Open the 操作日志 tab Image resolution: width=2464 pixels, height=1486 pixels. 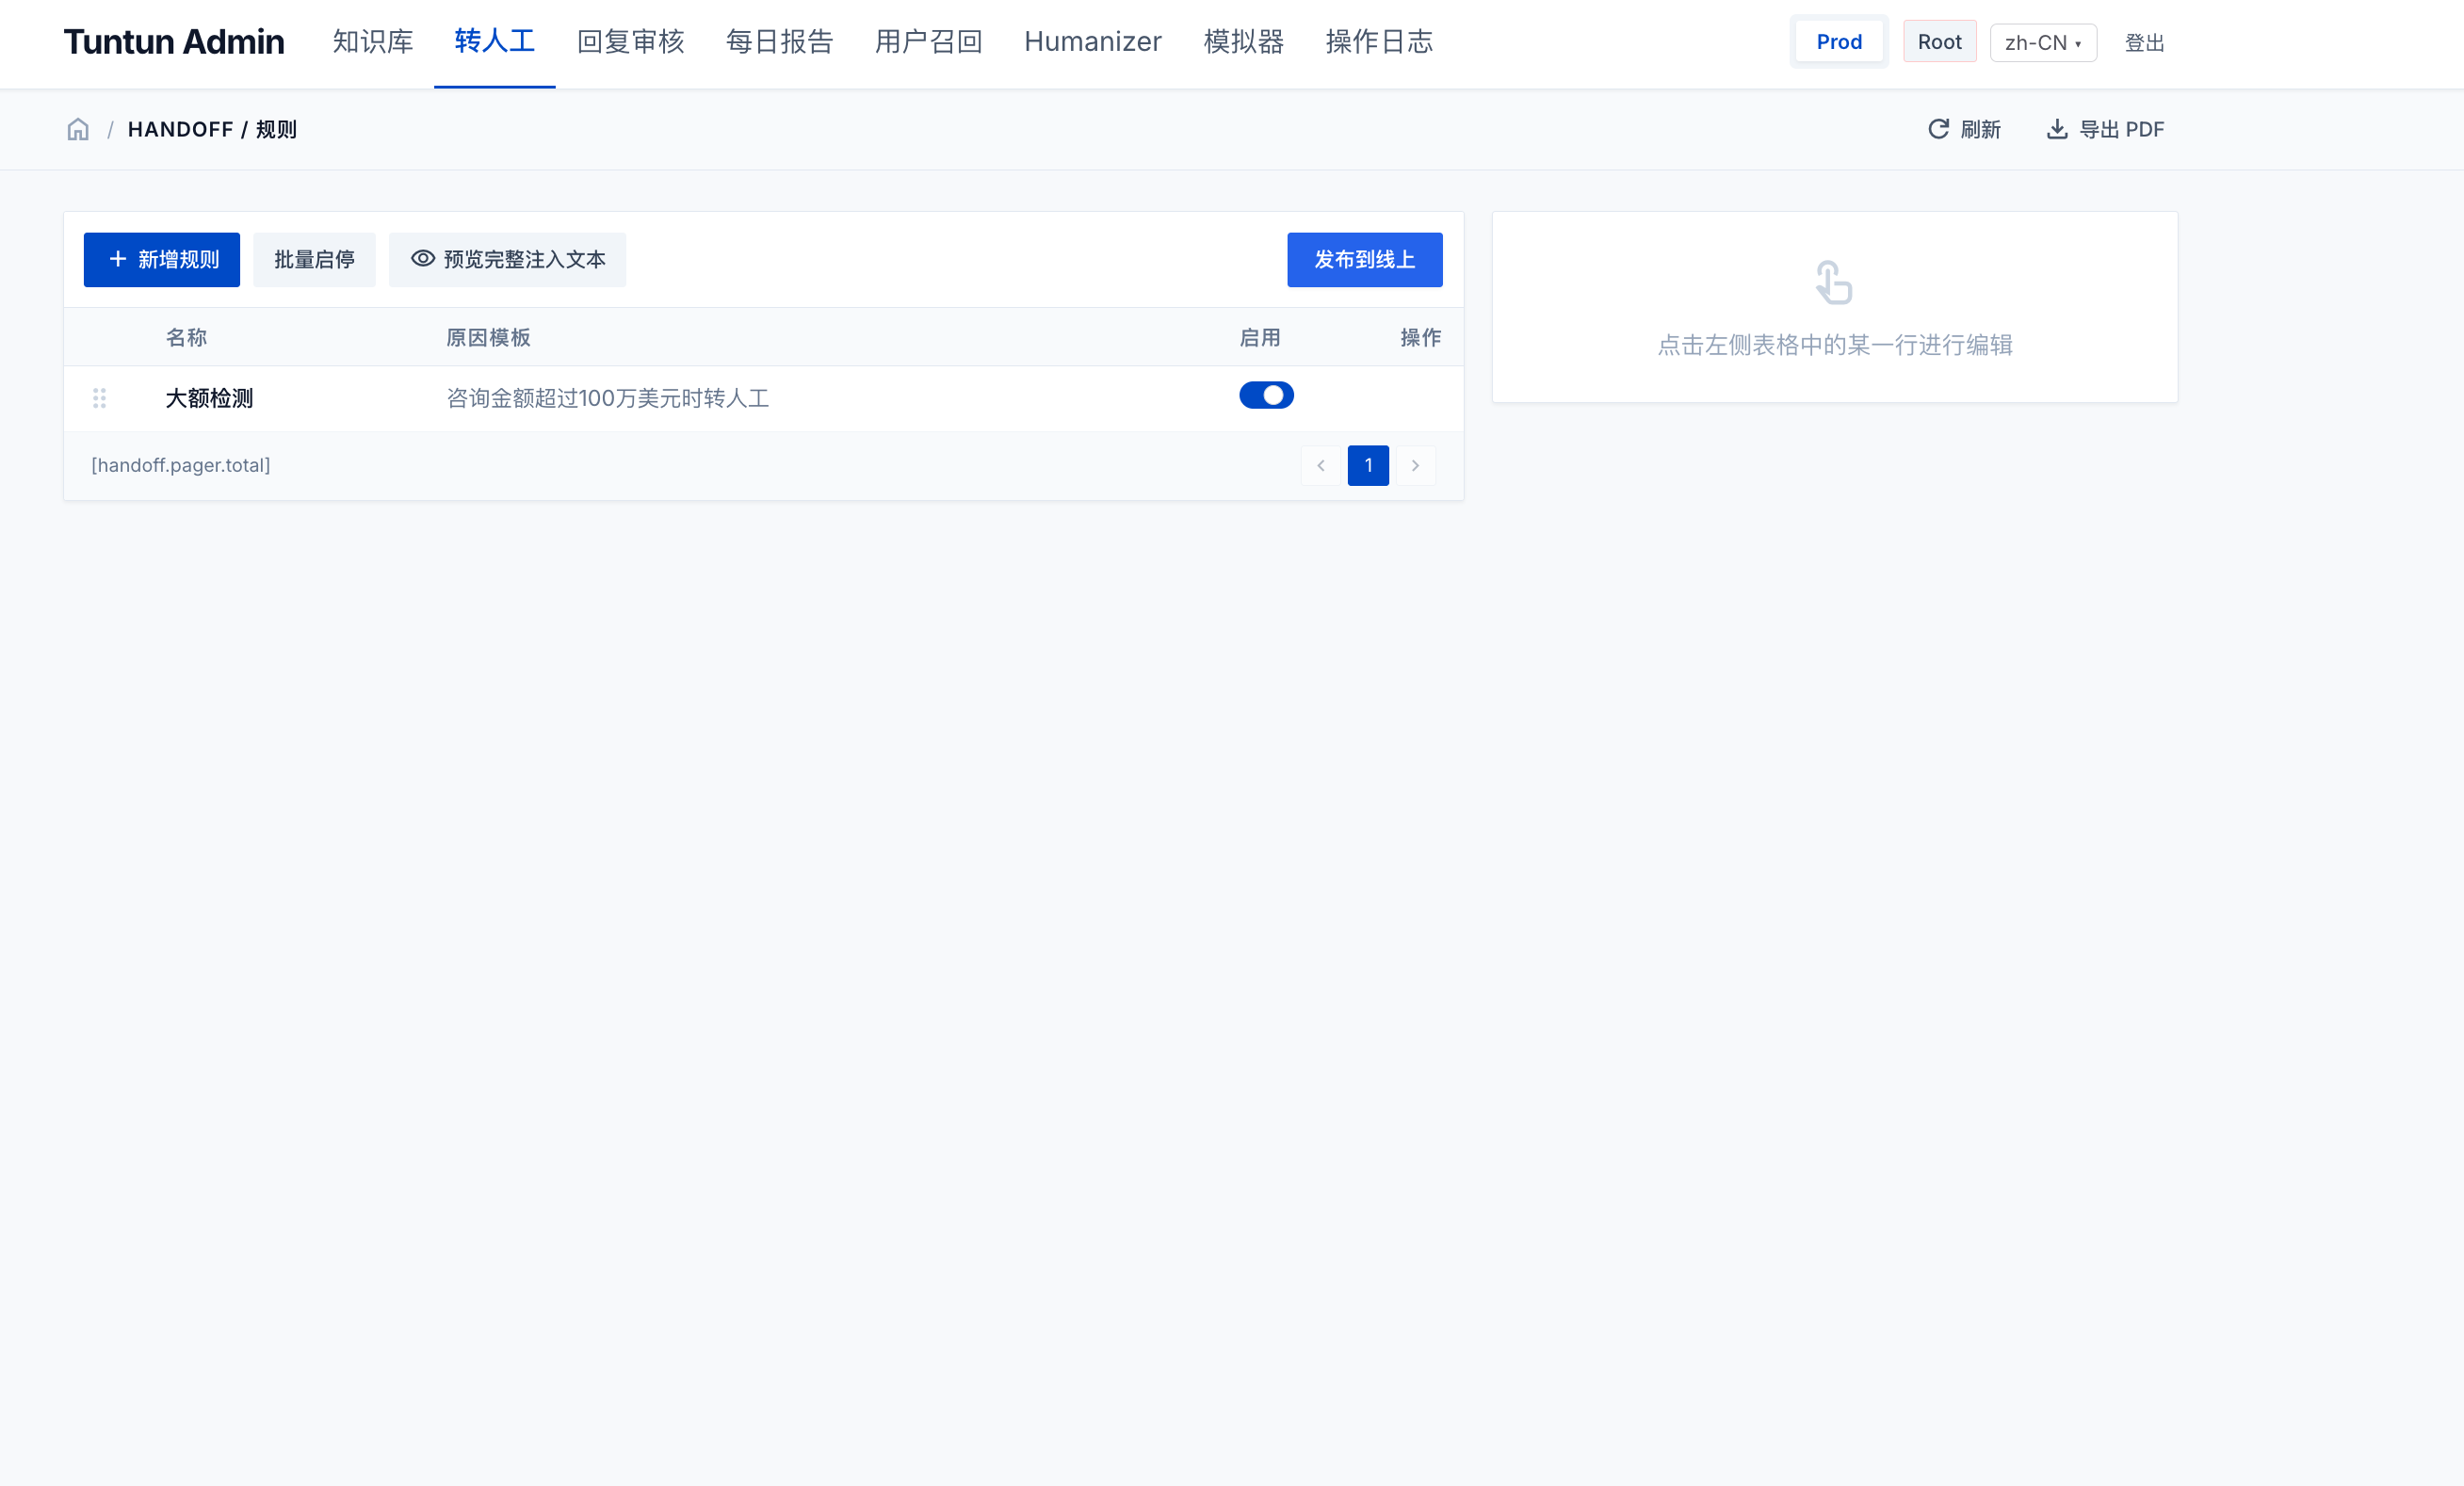pos(1380,42)
